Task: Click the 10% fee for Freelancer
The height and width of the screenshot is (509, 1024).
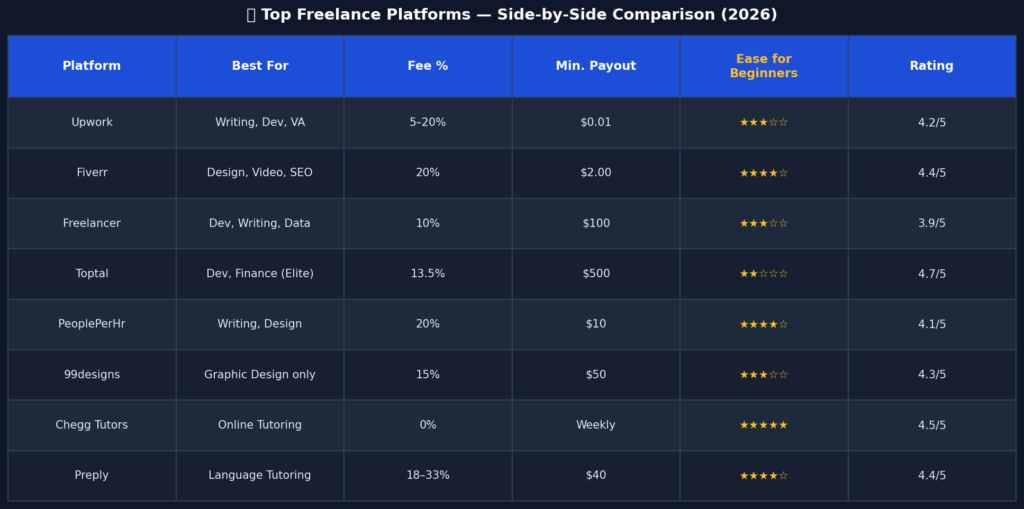Action: (428, 223)
